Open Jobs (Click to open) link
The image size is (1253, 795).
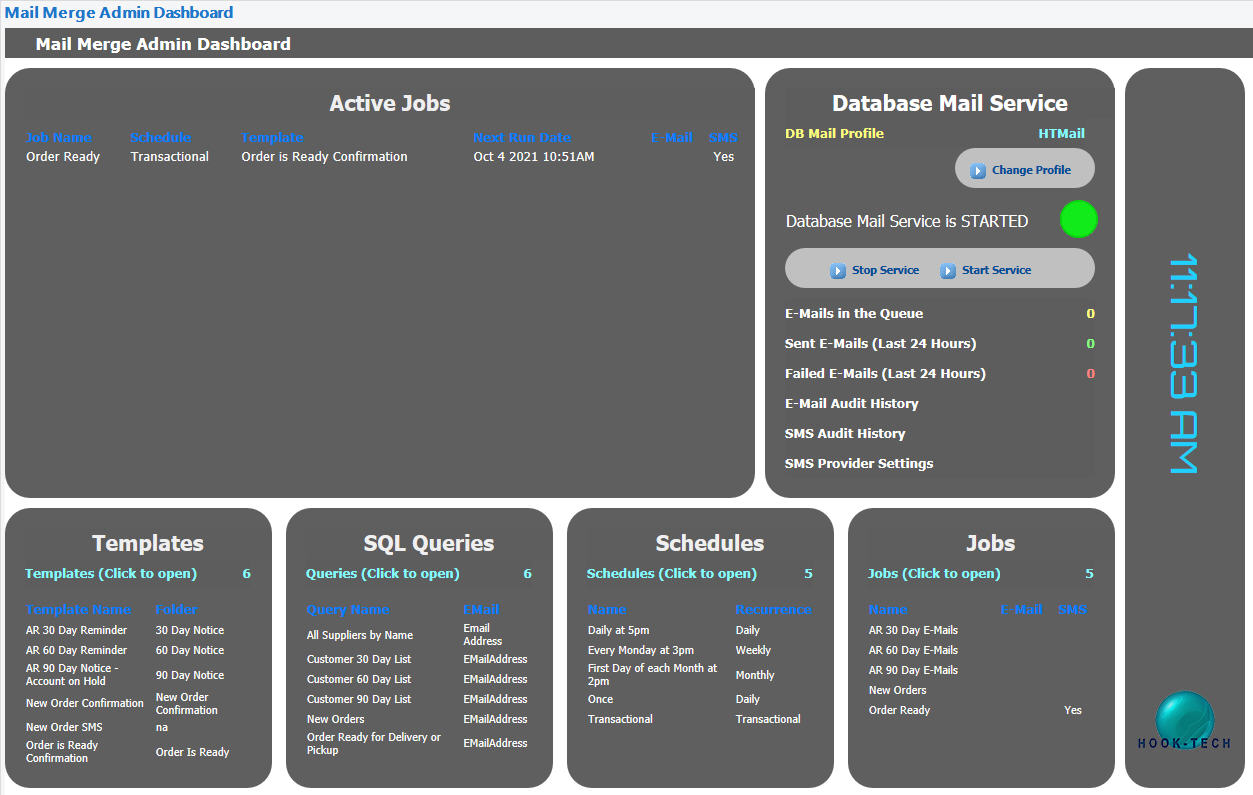[x=934, y=574]
